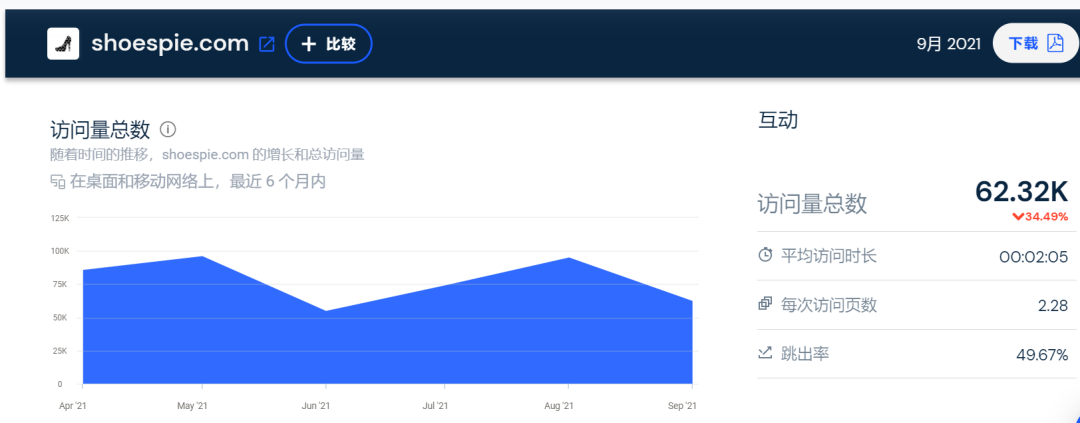
Task: Click the 49.67% bounce rate value
Action: tap(1043, 355)
